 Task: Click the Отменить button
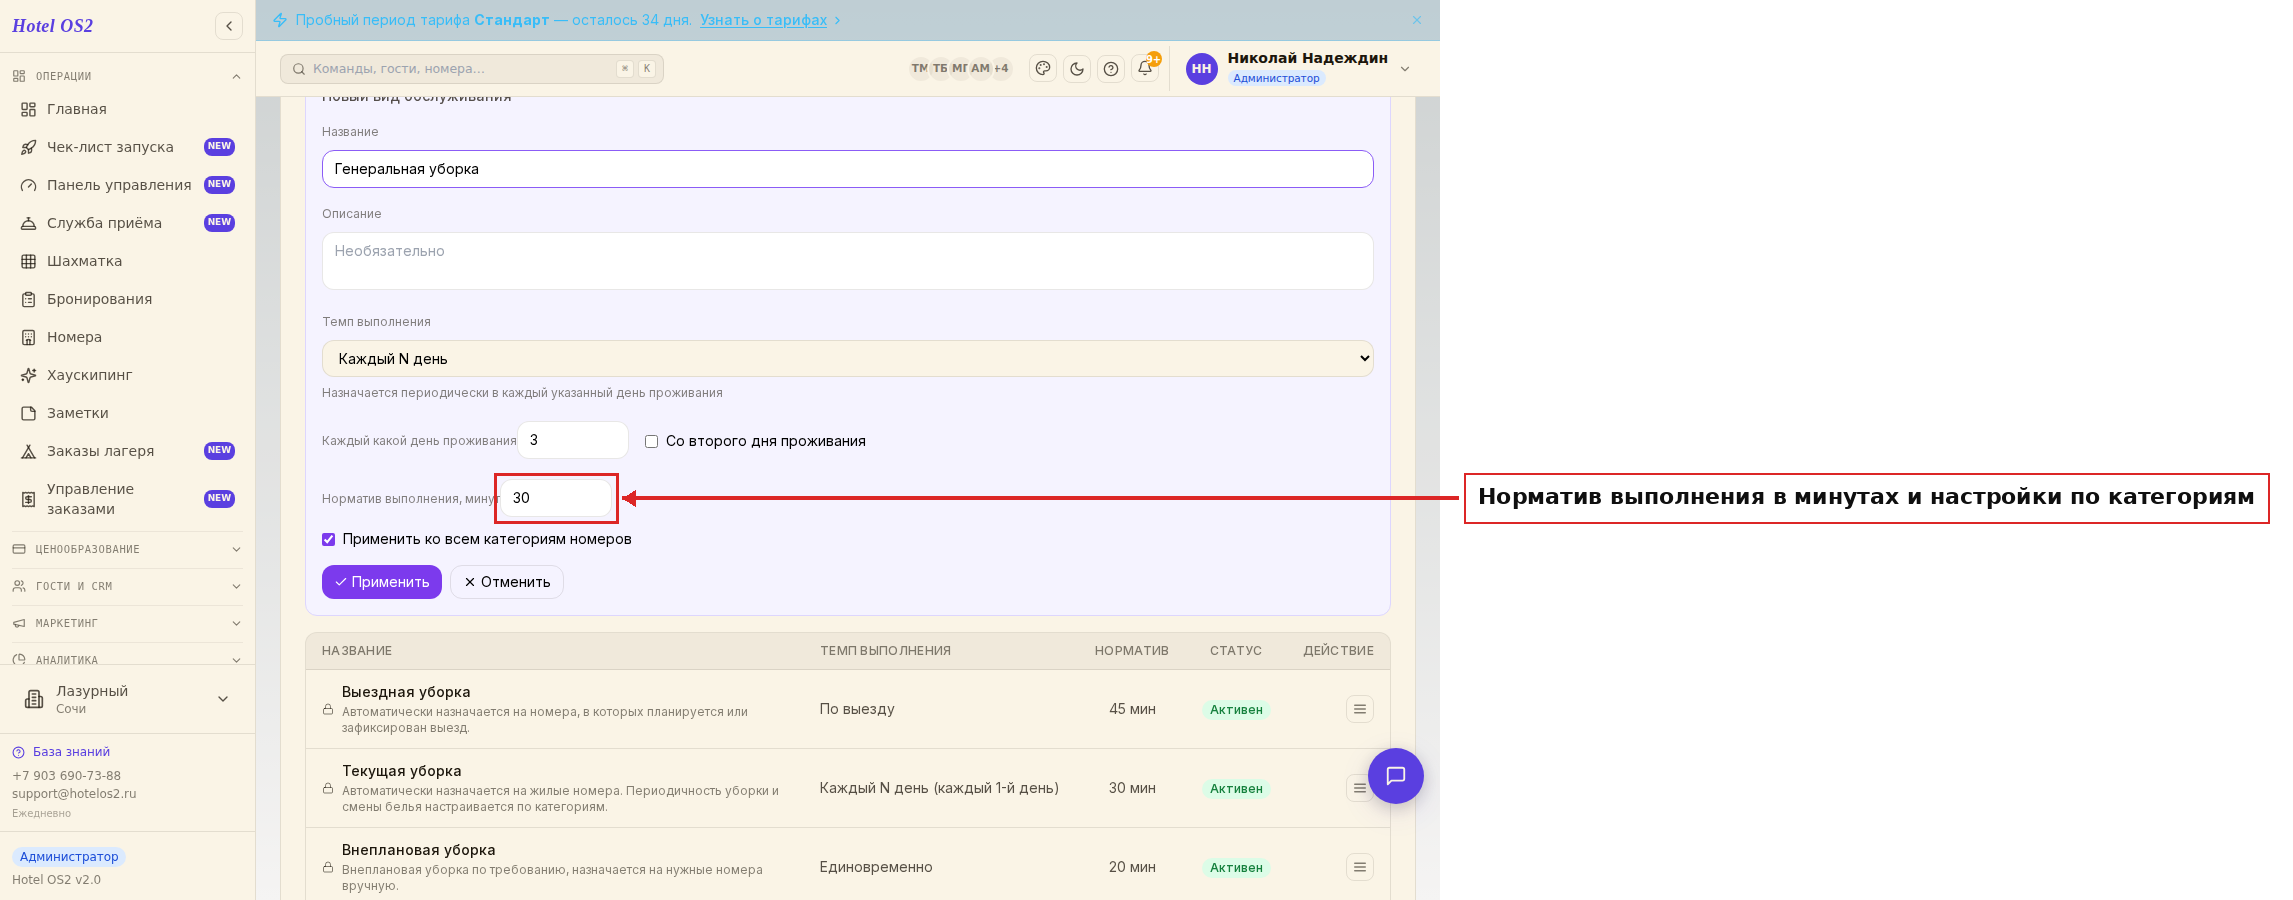point(507,582)
